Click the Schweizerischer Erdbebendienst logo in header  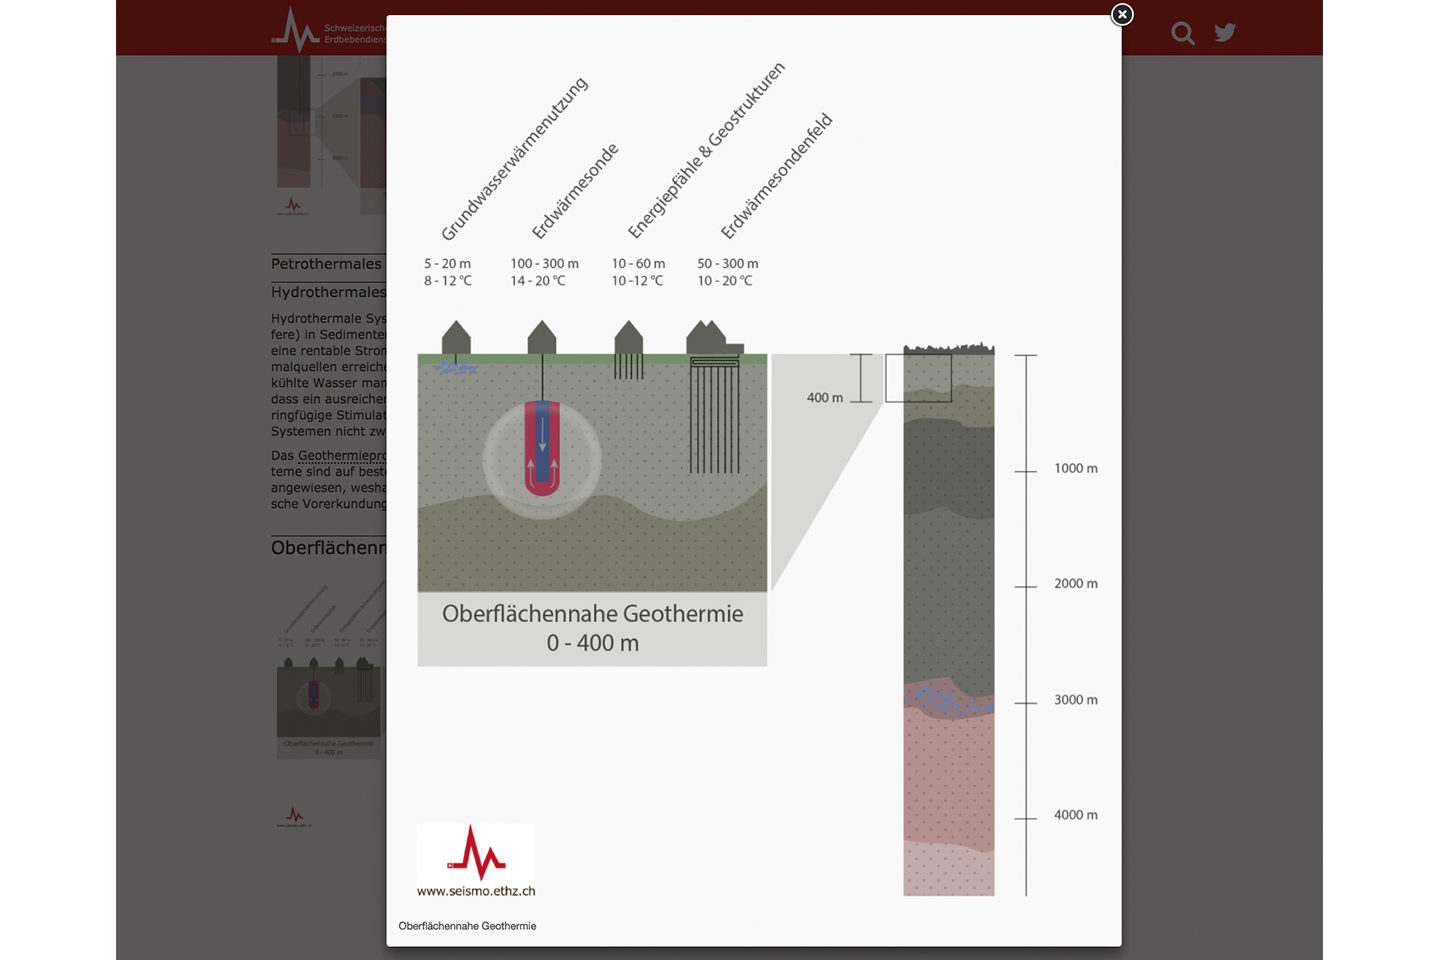[329, 30]
